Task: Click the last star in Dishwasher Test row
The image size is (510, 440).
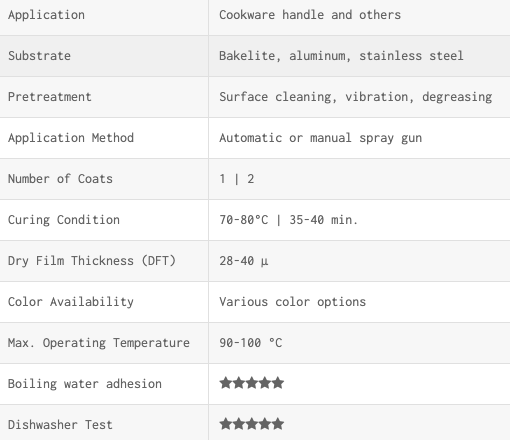Action: tap(278, 424)
